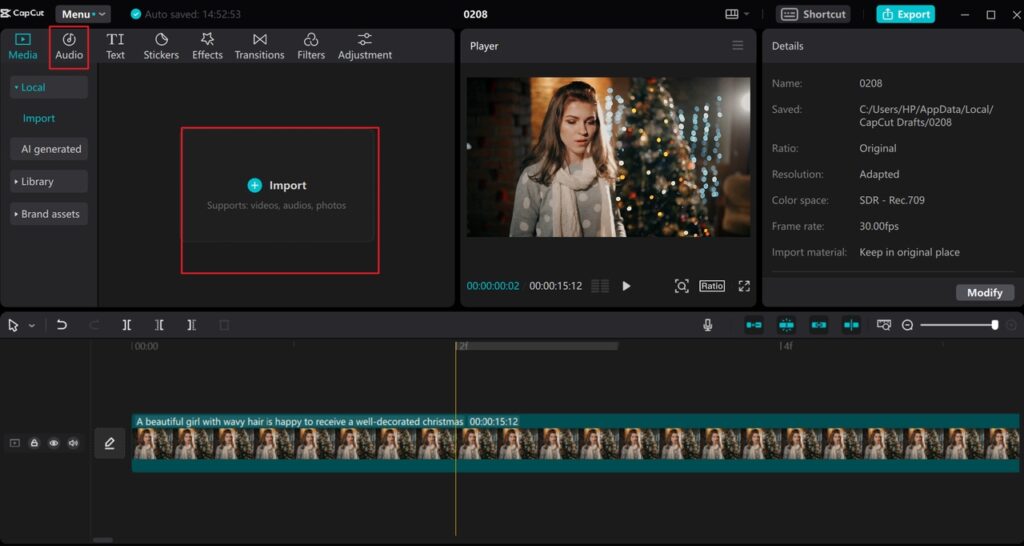The width and height of the screenshot is (1024, 546).
Task: Select the christmas girl video clip
Action: click(575, 443)
